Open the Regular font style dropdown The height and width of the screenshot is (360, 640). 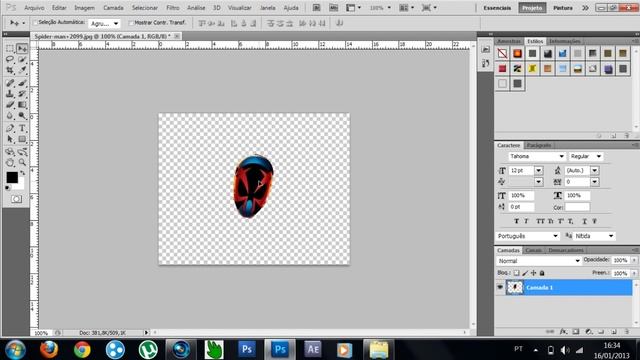tap(598, 156)
